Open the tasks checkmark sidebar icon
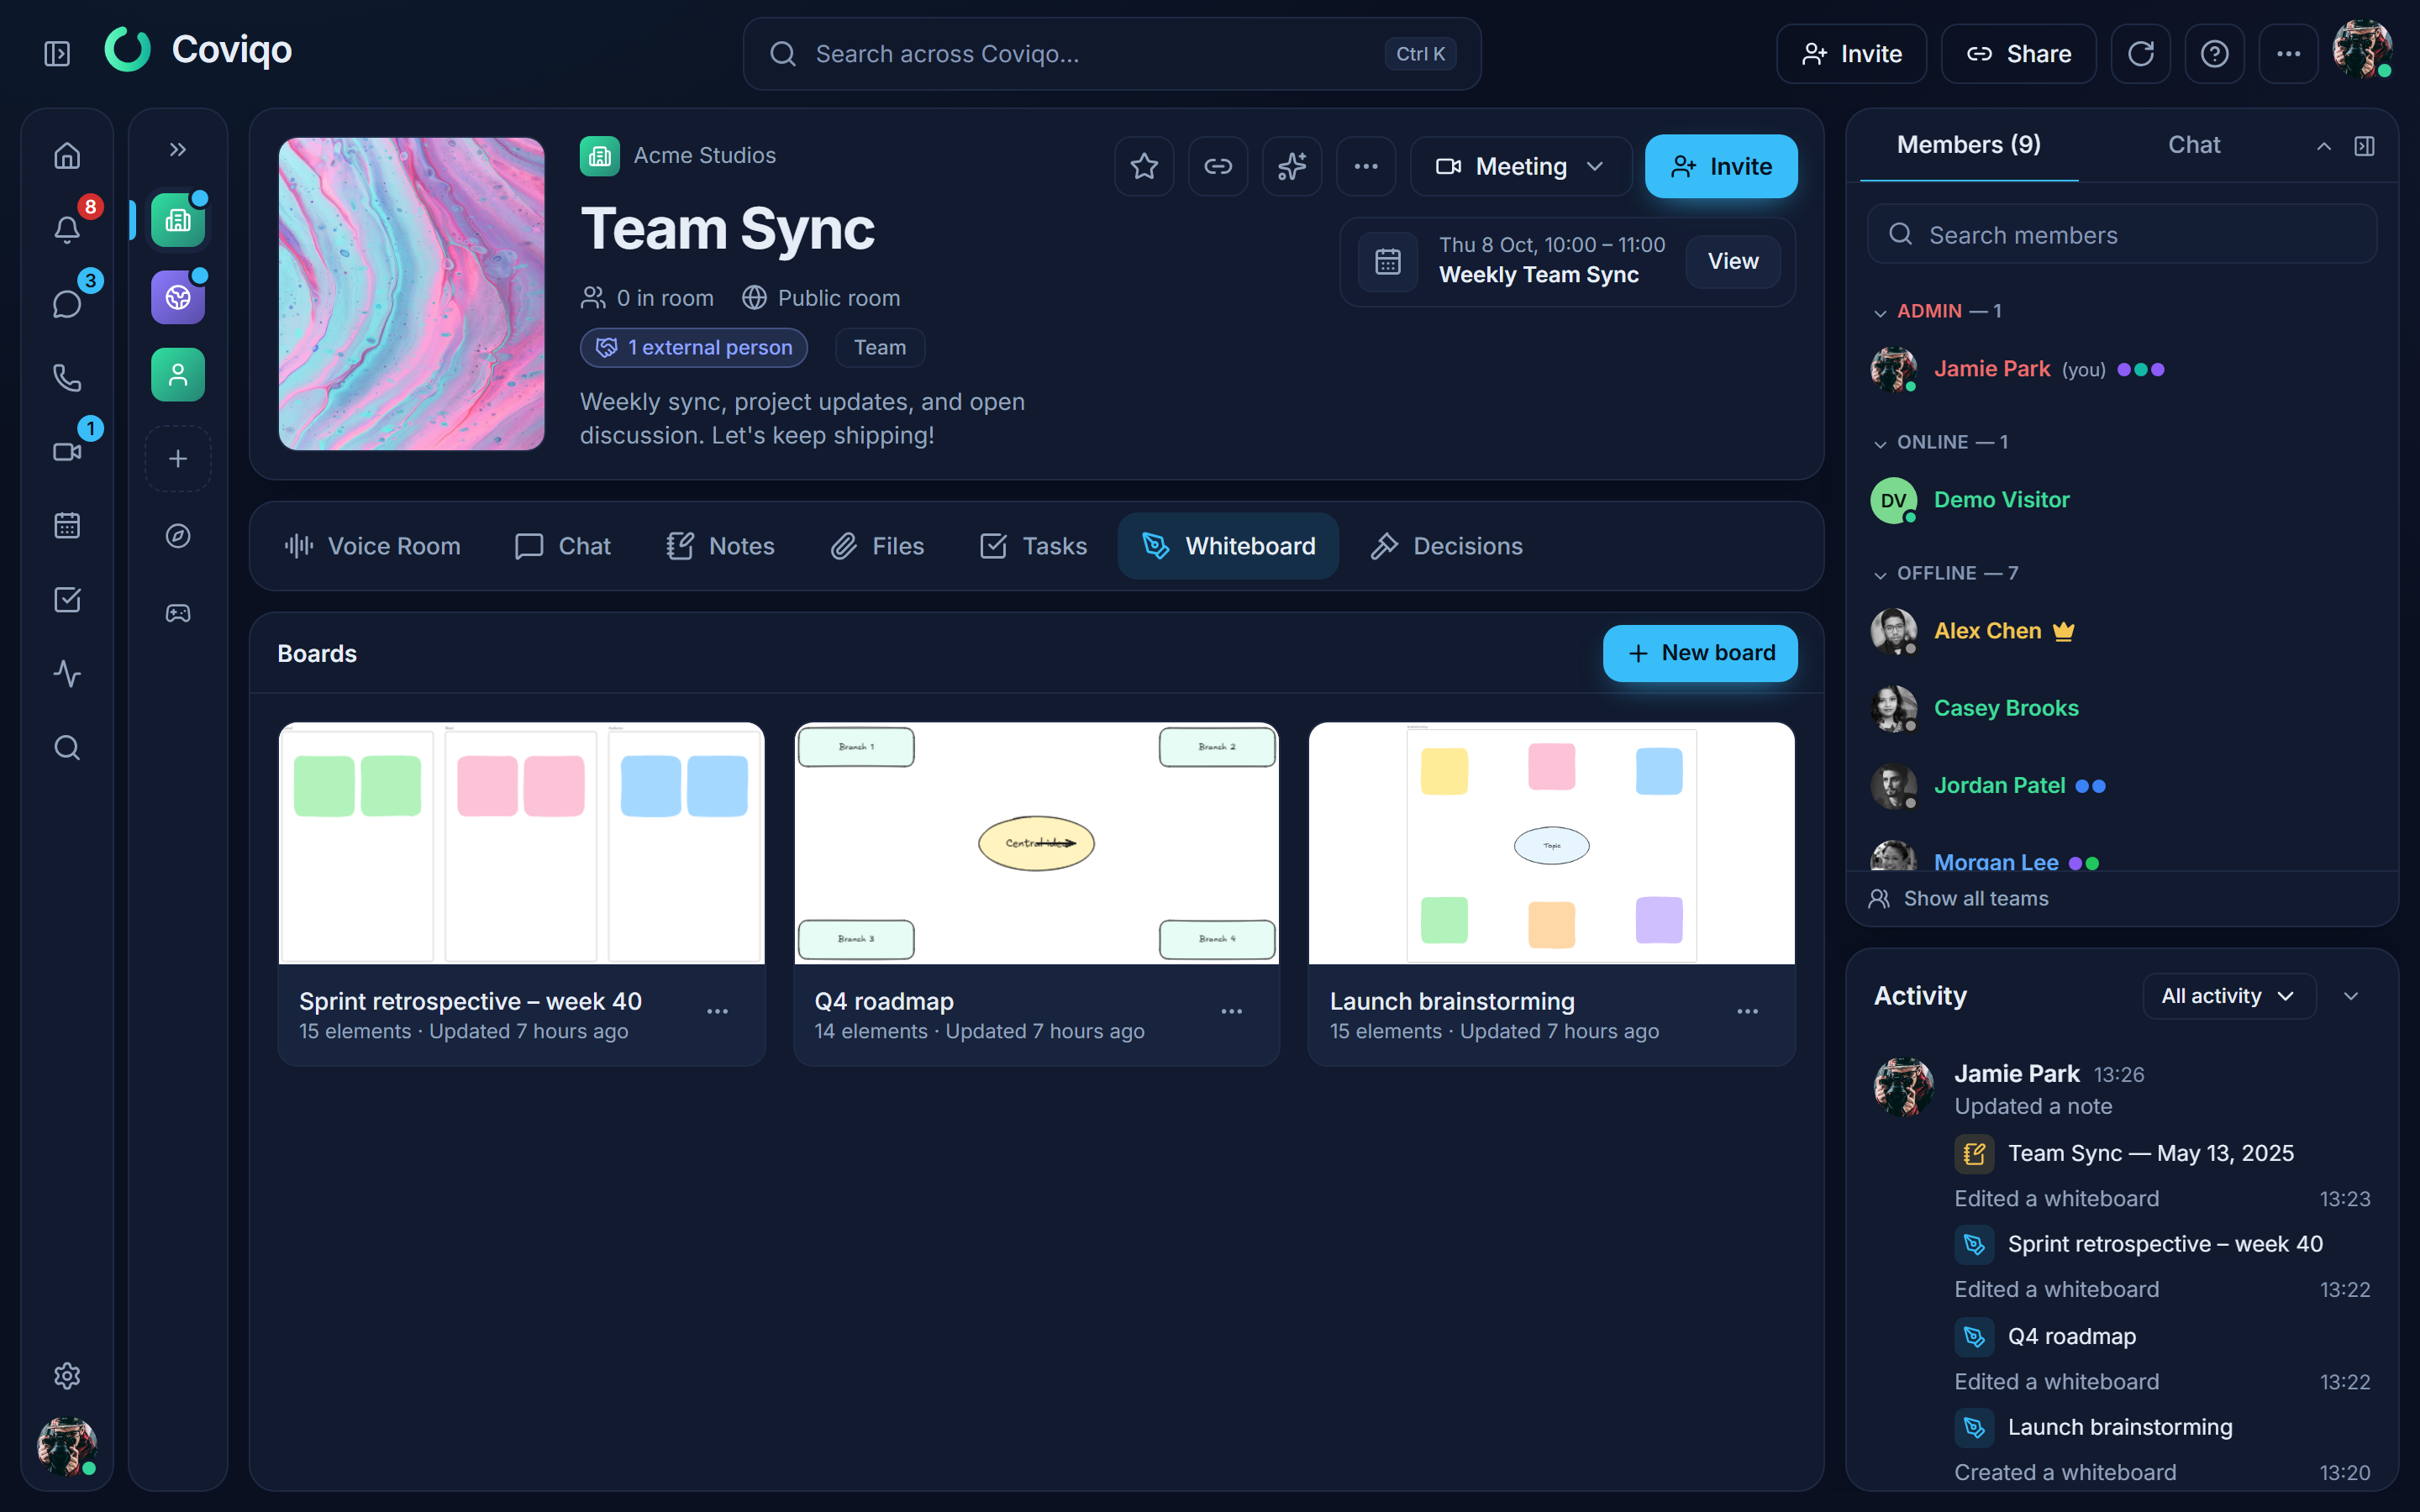 click(67, 600)
